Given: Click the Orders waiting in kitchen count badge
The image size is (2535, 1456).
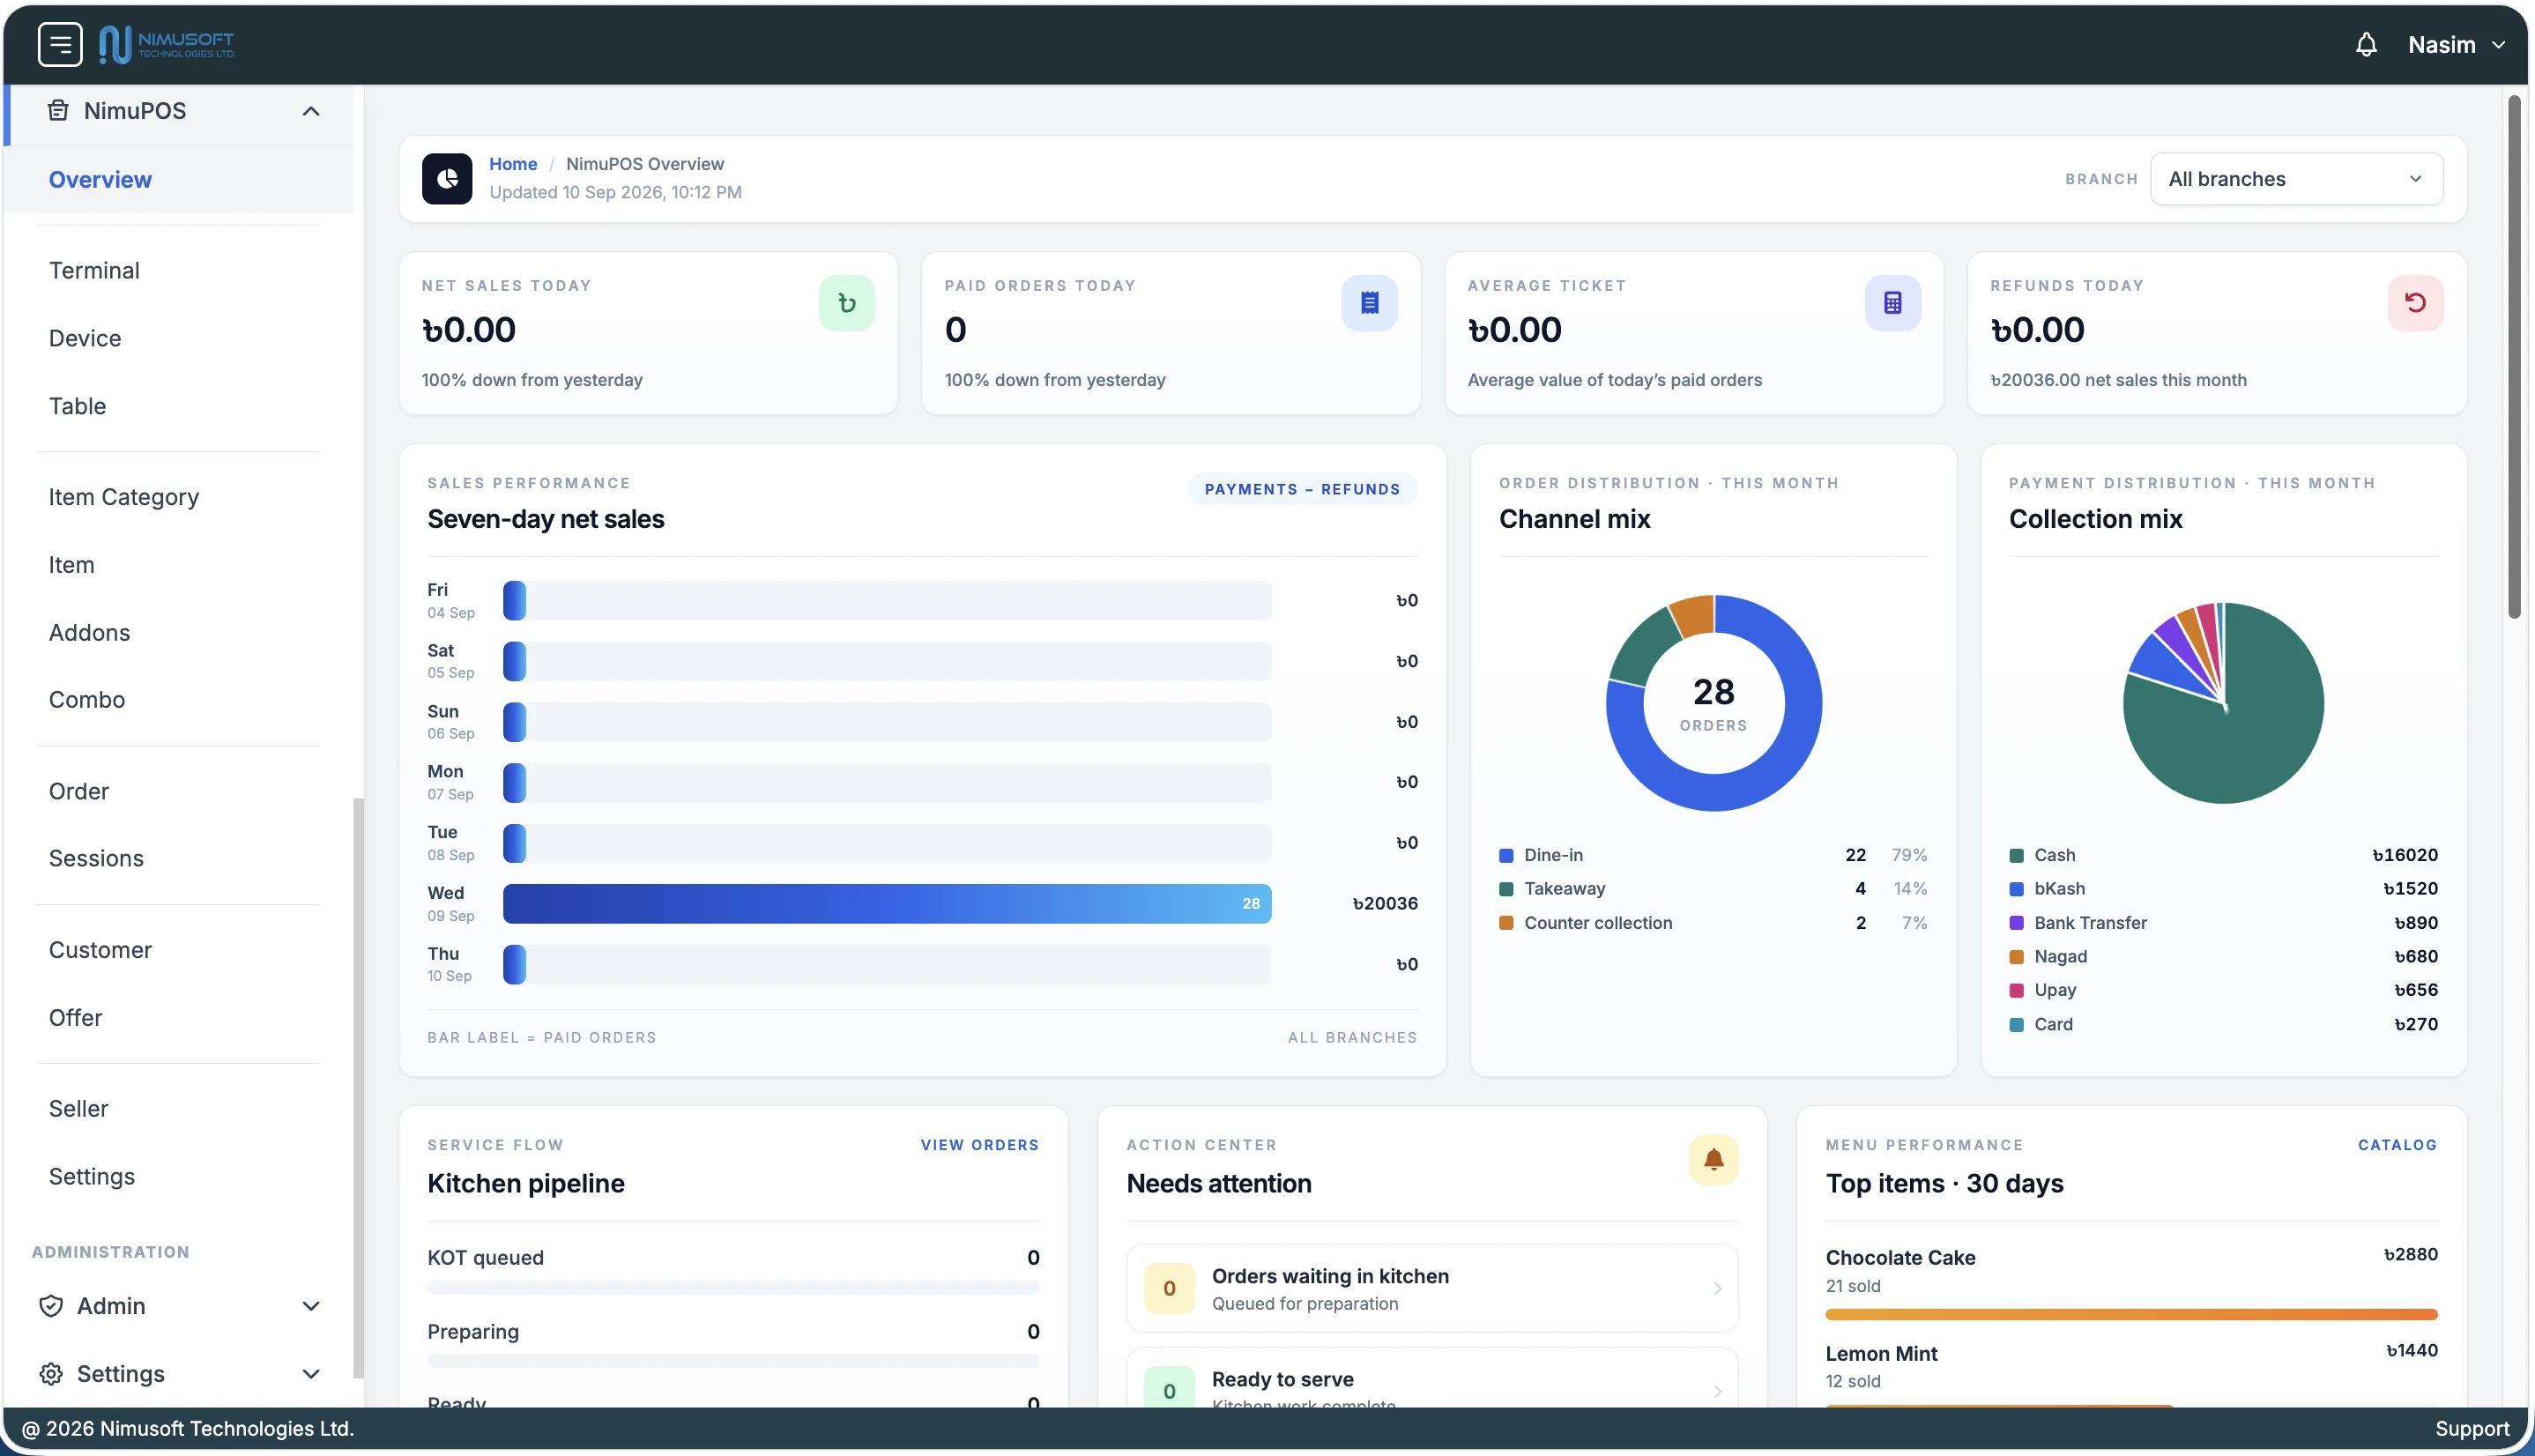Looking at the screenshot, I should coord(1169,1288).
